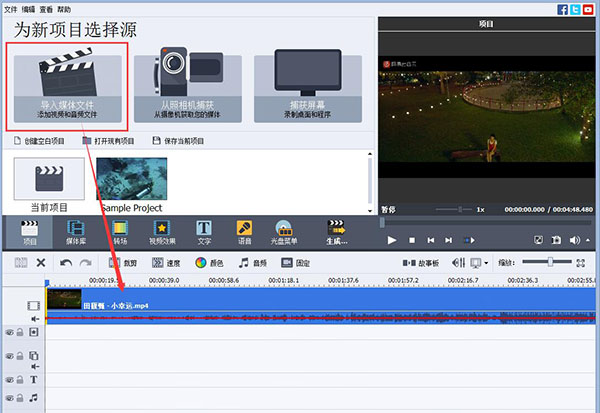Lock the video effects track
This screenshot has width=600, height=413.
click(20, 332)
